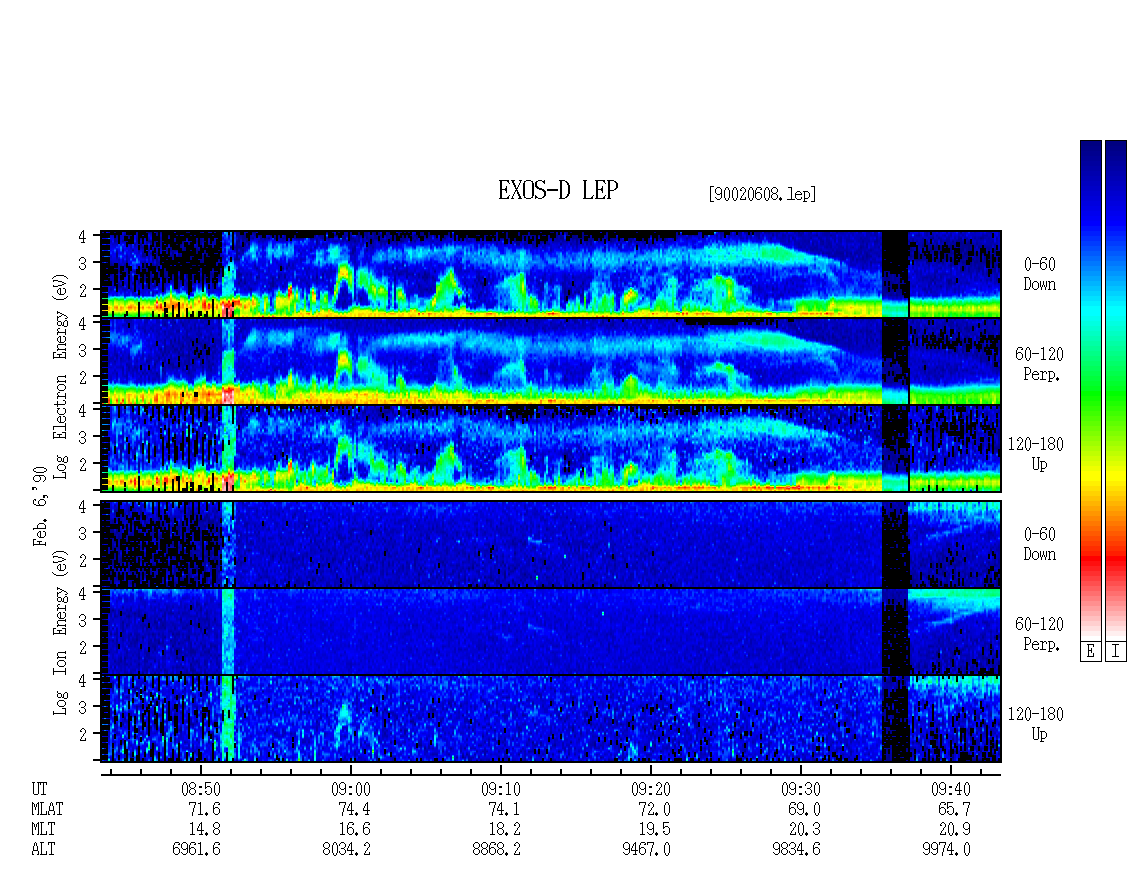1130x875 pixels.
Task: Click the MLAT value 71.6
Action: pos(205,809)
